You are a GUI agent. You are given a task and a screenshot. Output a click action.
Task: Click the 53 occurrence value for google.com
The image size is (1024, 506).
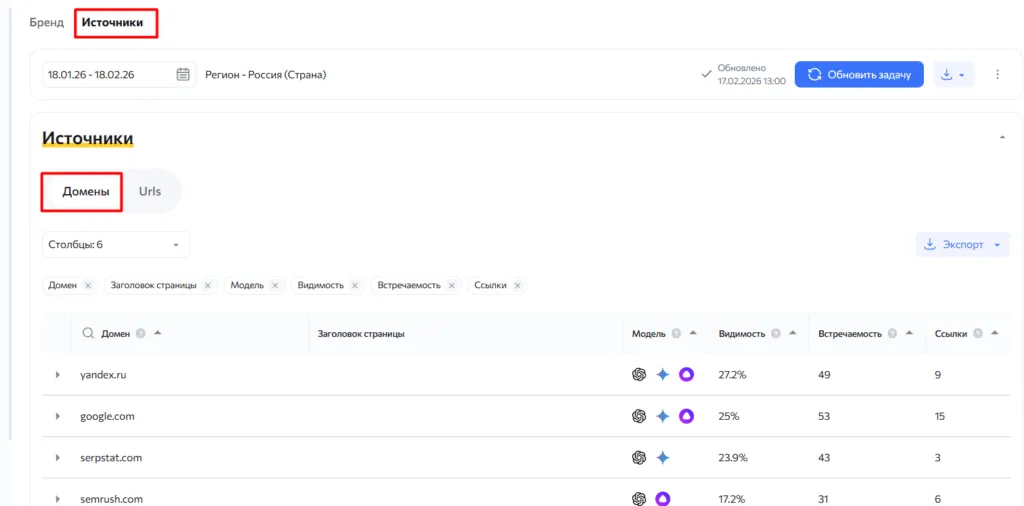pos(824,417)
